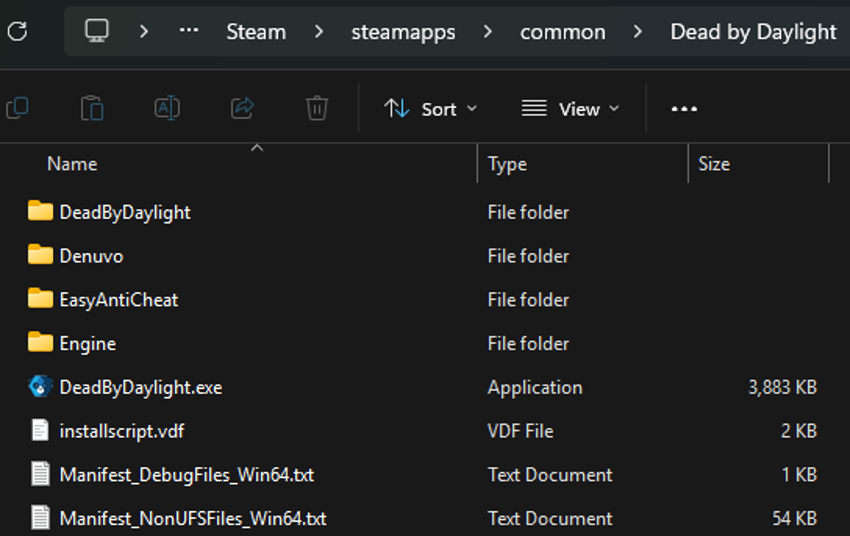Select the Manifest_NonUFSFiles_Win64.txt file icon
Viewport: 850px width, 536px height.
point(40,518)
